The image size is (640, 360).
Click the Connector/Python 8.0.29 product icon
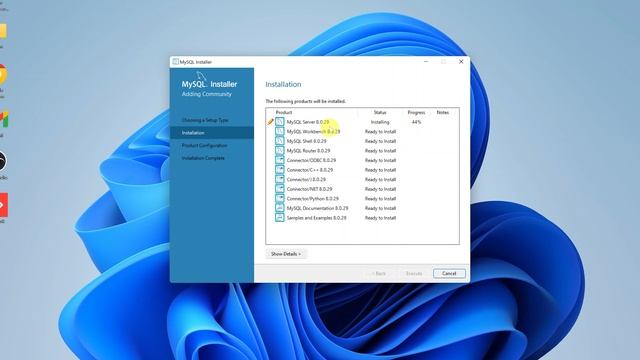[x=280, y=198]
